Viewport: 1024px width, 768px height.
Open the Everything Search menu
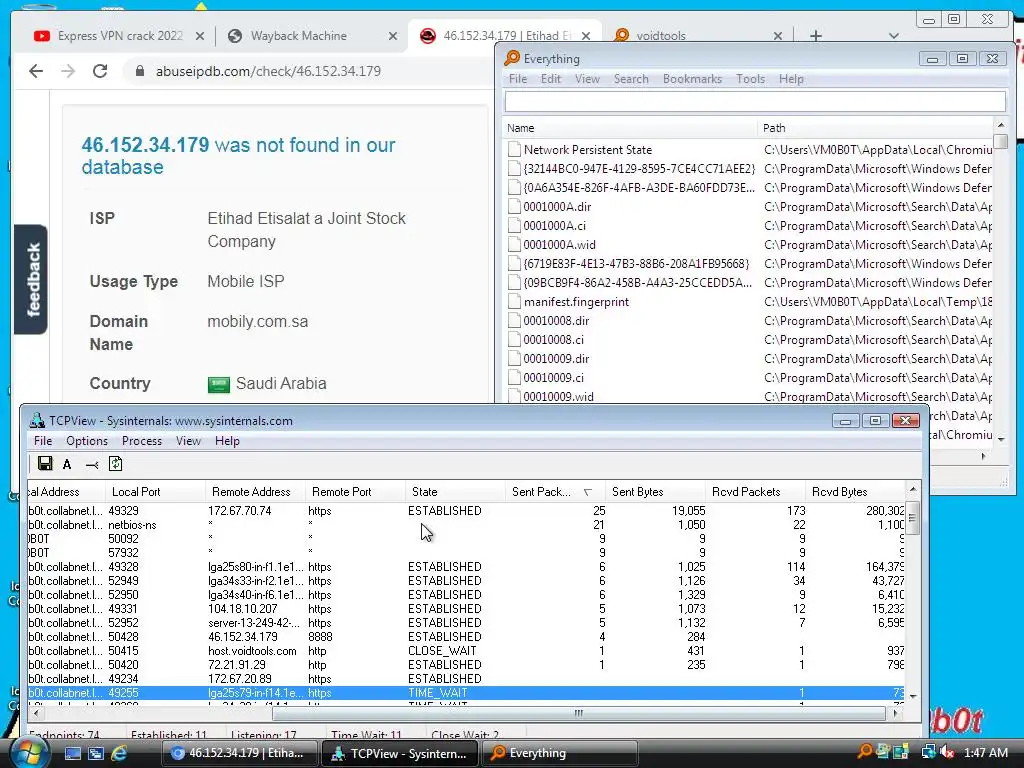click(x=631, y=79)
